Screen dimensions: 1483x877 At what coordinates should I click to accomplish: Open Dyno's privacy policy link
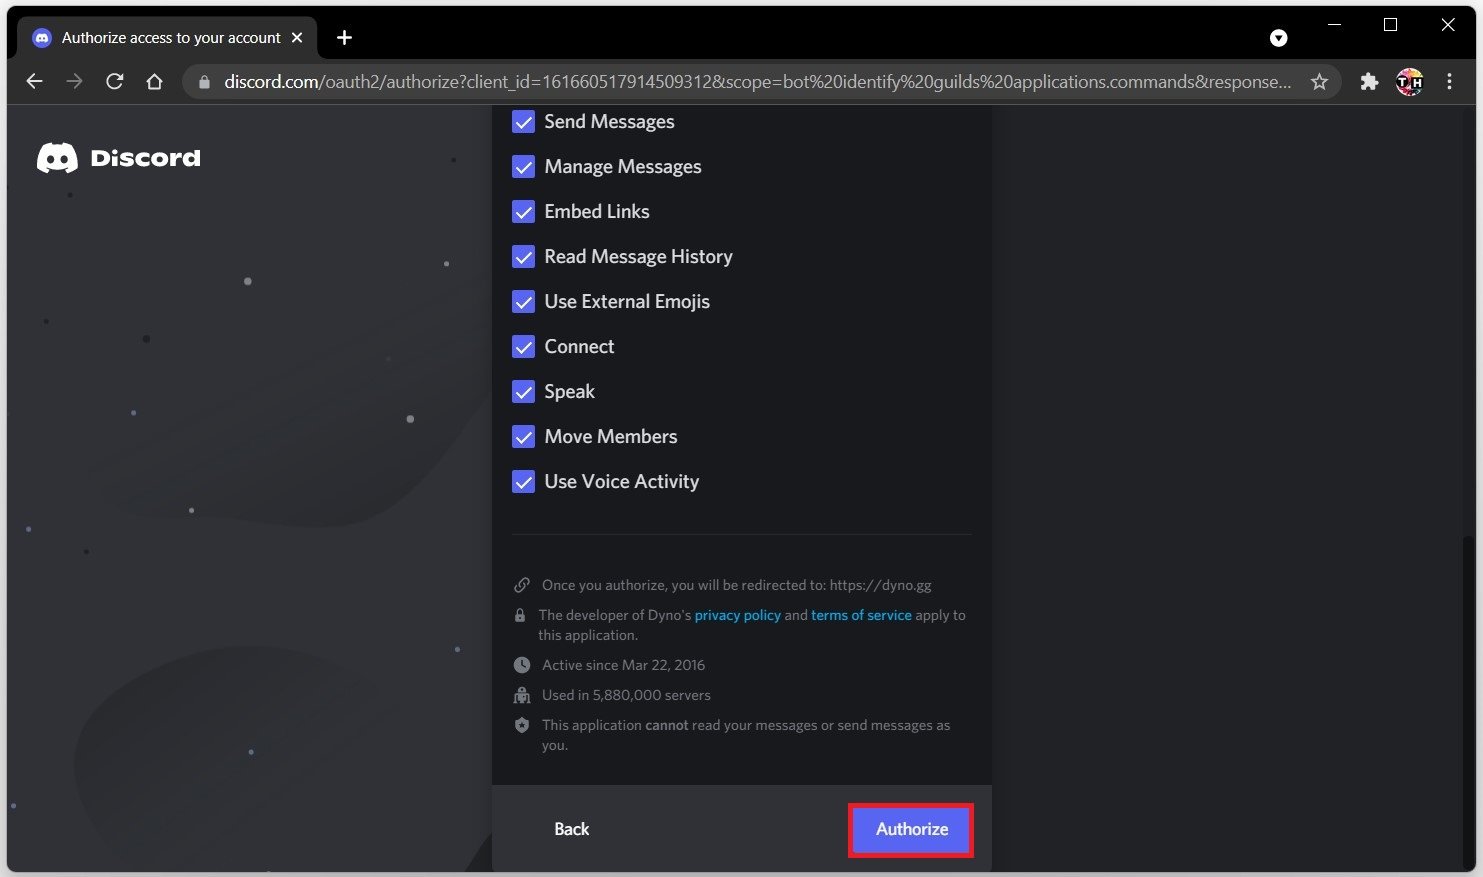[x=737, y=615]
